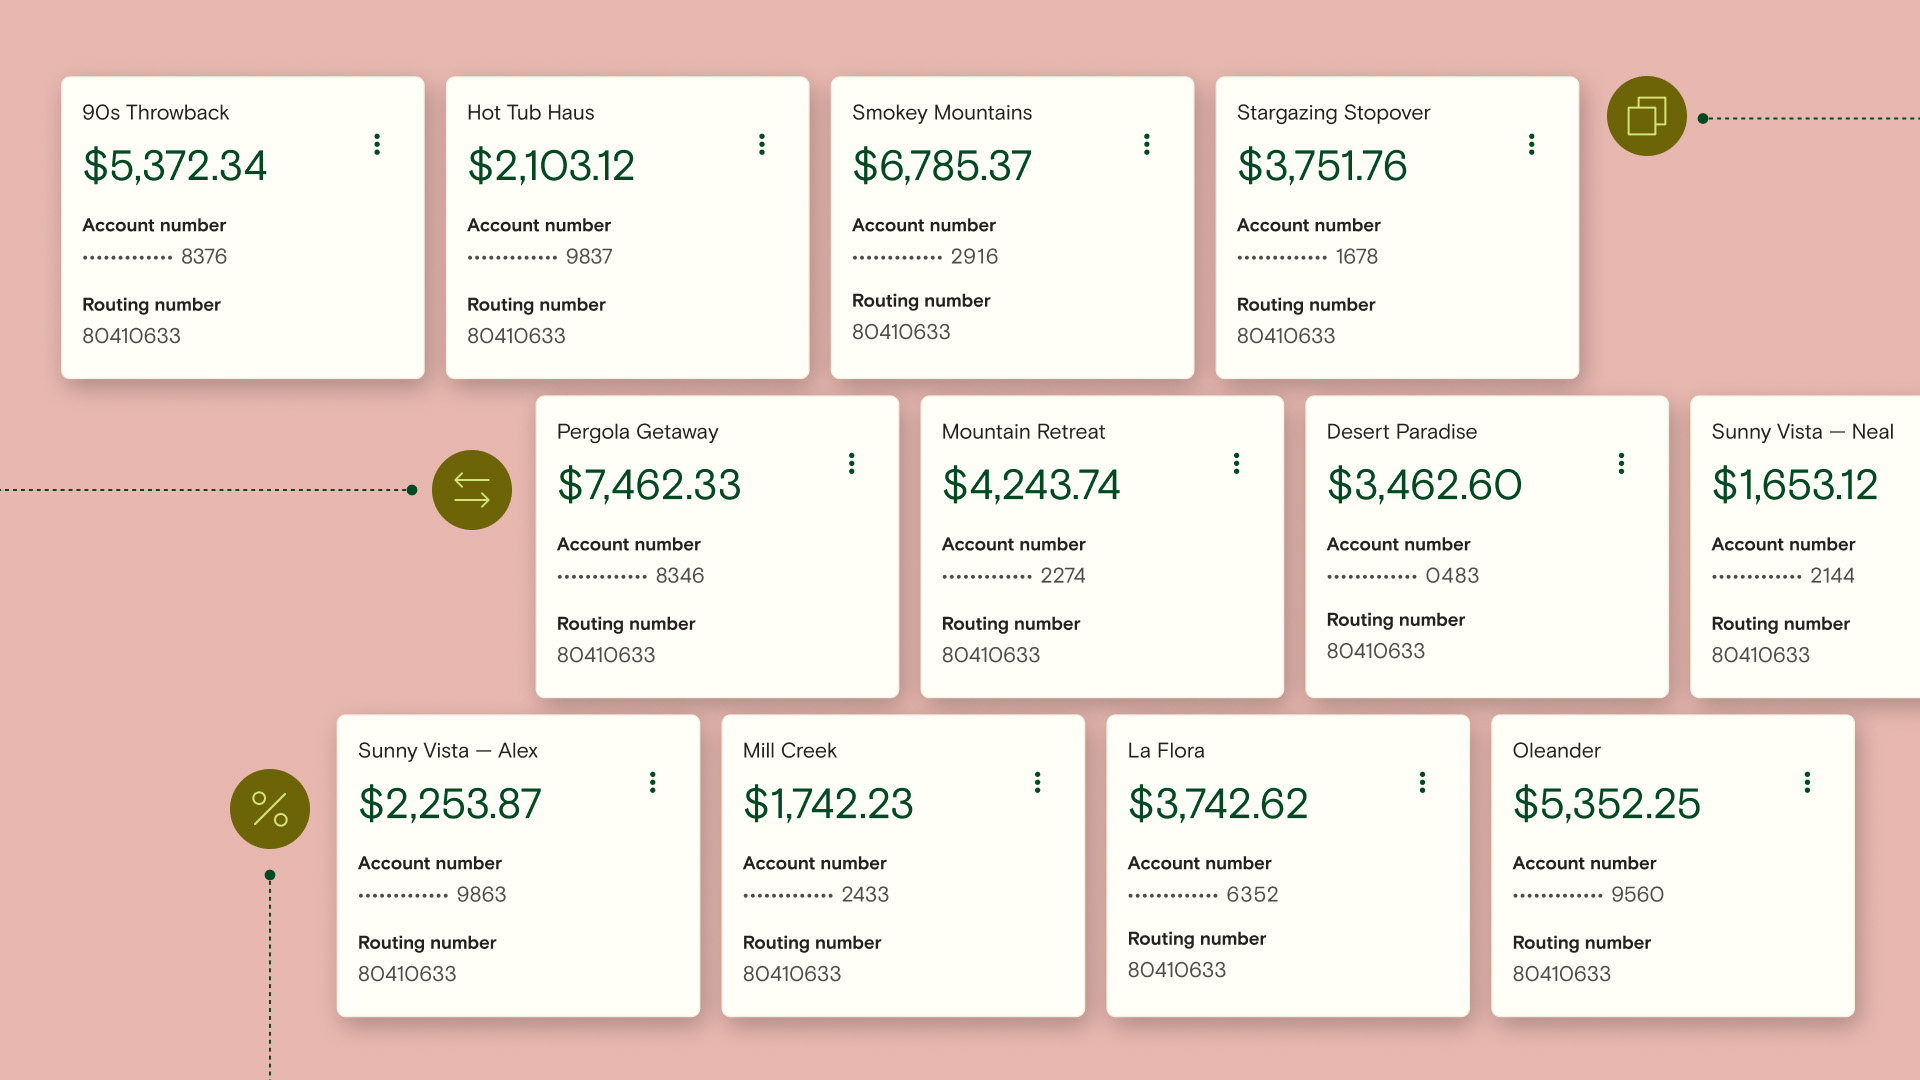Select the Pergola Getaway card
The image size is (1920, 1080).
tap(716, 547)
